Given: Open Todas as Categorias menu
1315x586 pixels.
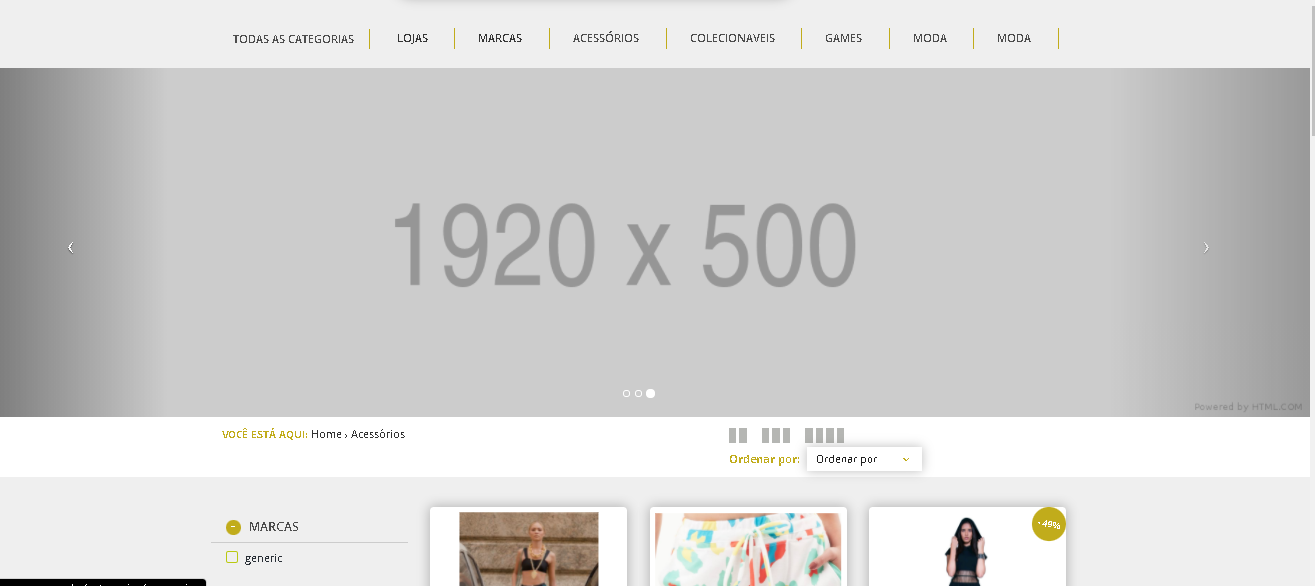Looking at the screenshot, I should 293,39.
